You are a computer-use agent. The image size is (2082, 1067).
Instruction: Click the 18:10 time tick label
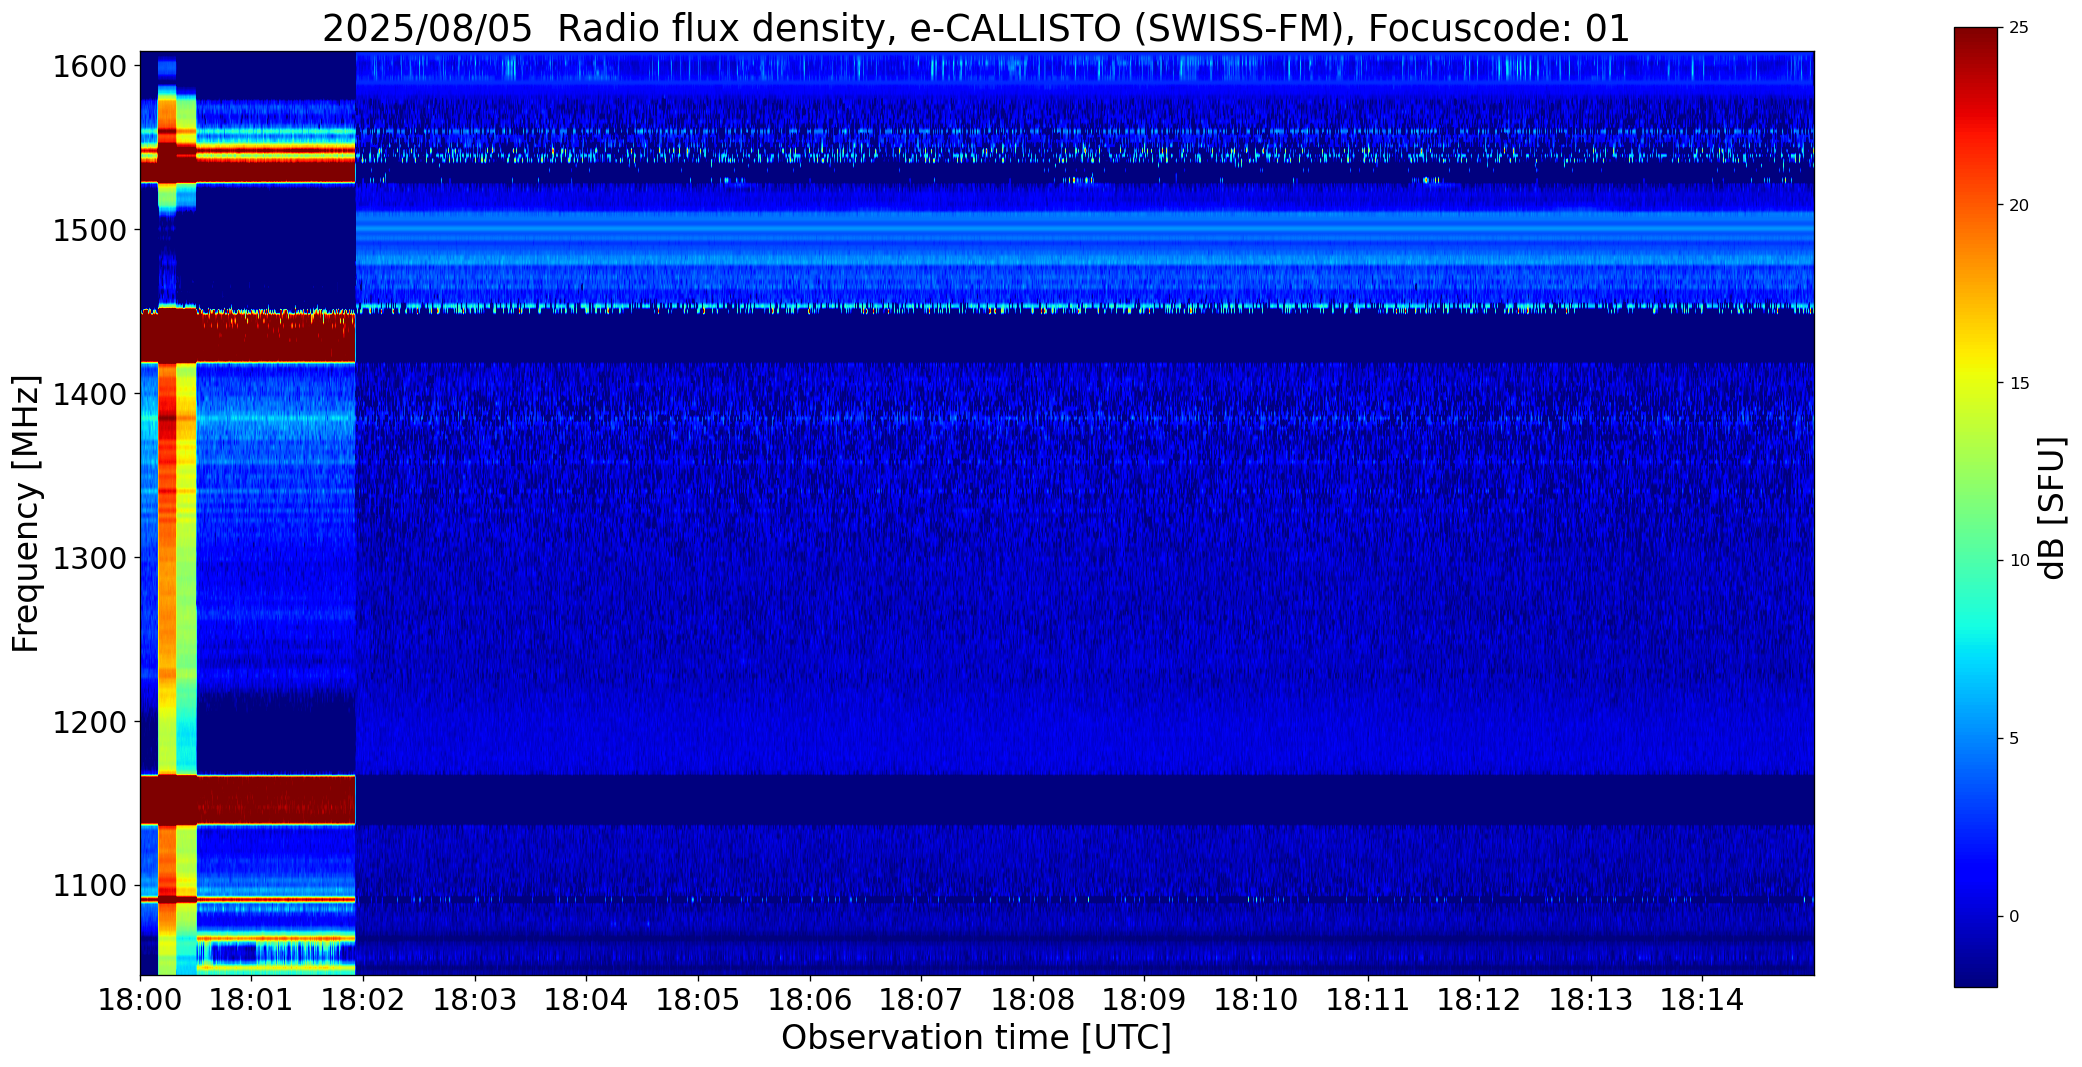[1256, 1000]
